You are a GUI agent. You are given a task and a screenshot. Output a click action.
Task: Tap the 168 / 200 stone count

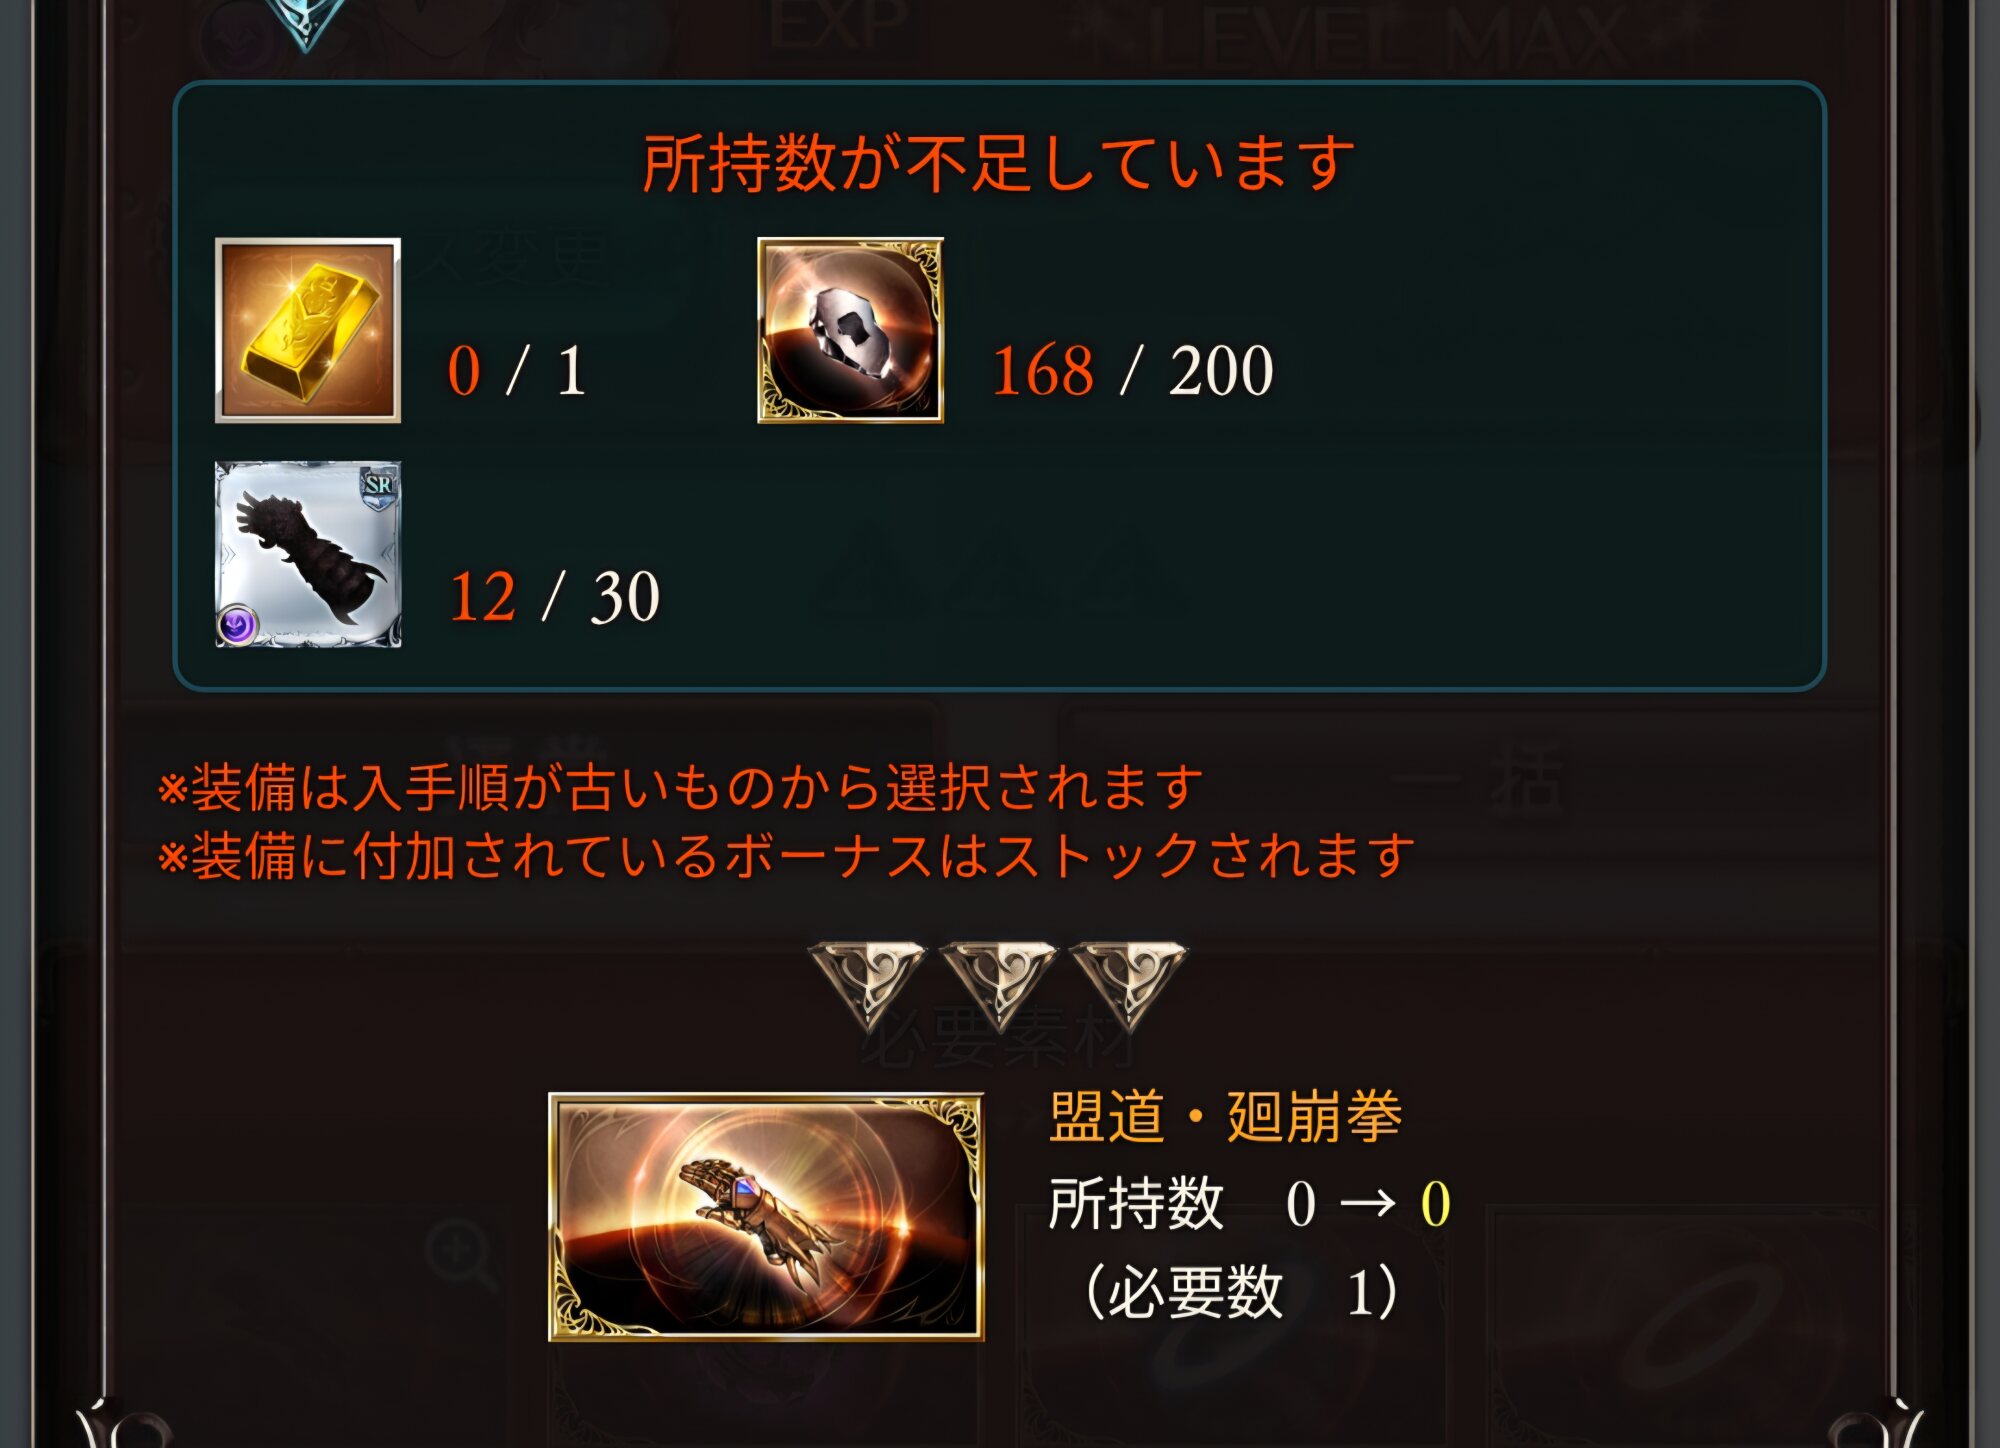click(x=1132, y=371)
